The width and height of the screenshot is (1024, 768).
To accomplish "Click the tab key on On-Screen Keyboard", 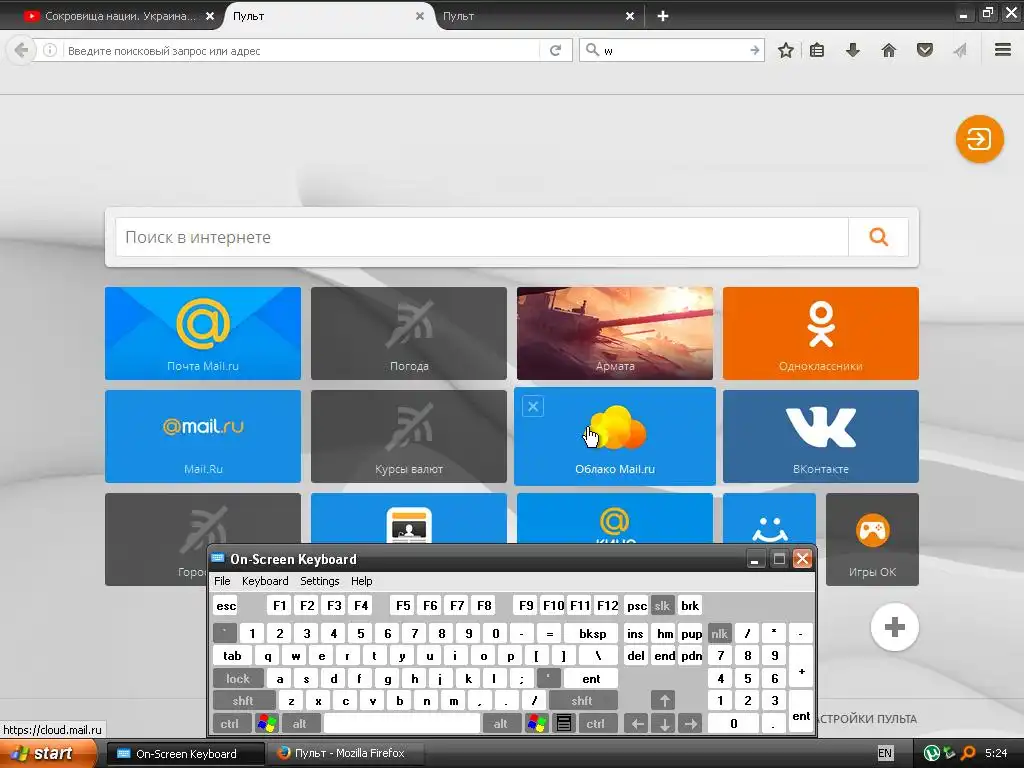I will [232, 656].
